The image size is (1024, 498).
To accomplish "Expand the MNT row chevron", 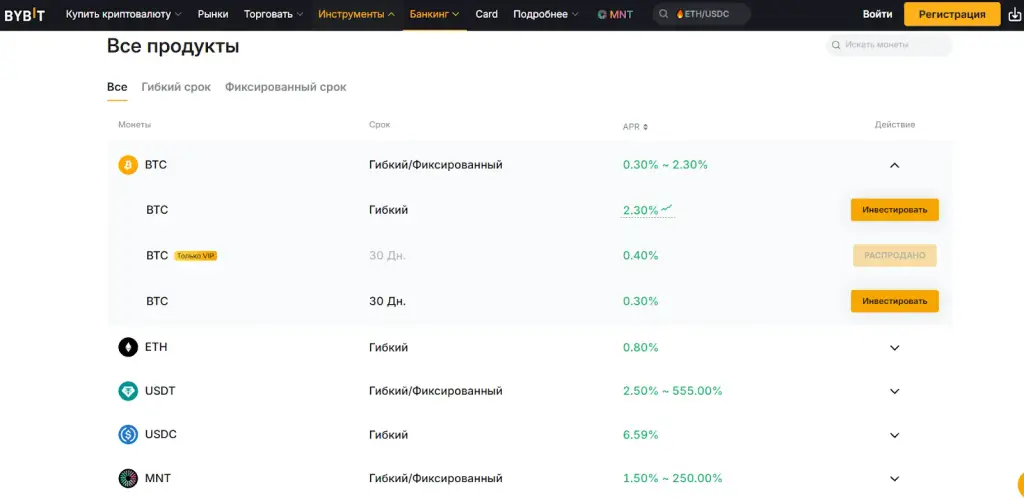I will (x=895, y=479).
